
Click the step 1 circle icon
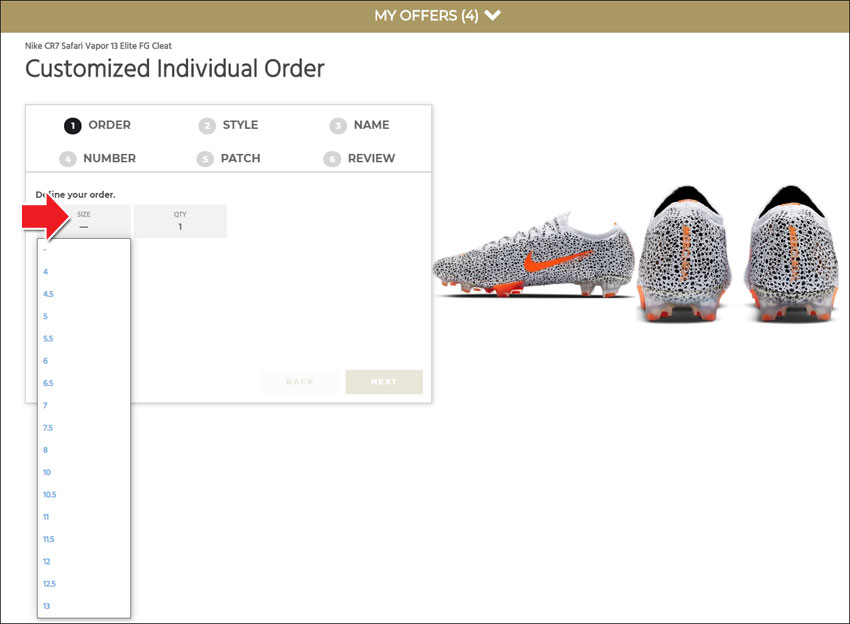point(73,126)
